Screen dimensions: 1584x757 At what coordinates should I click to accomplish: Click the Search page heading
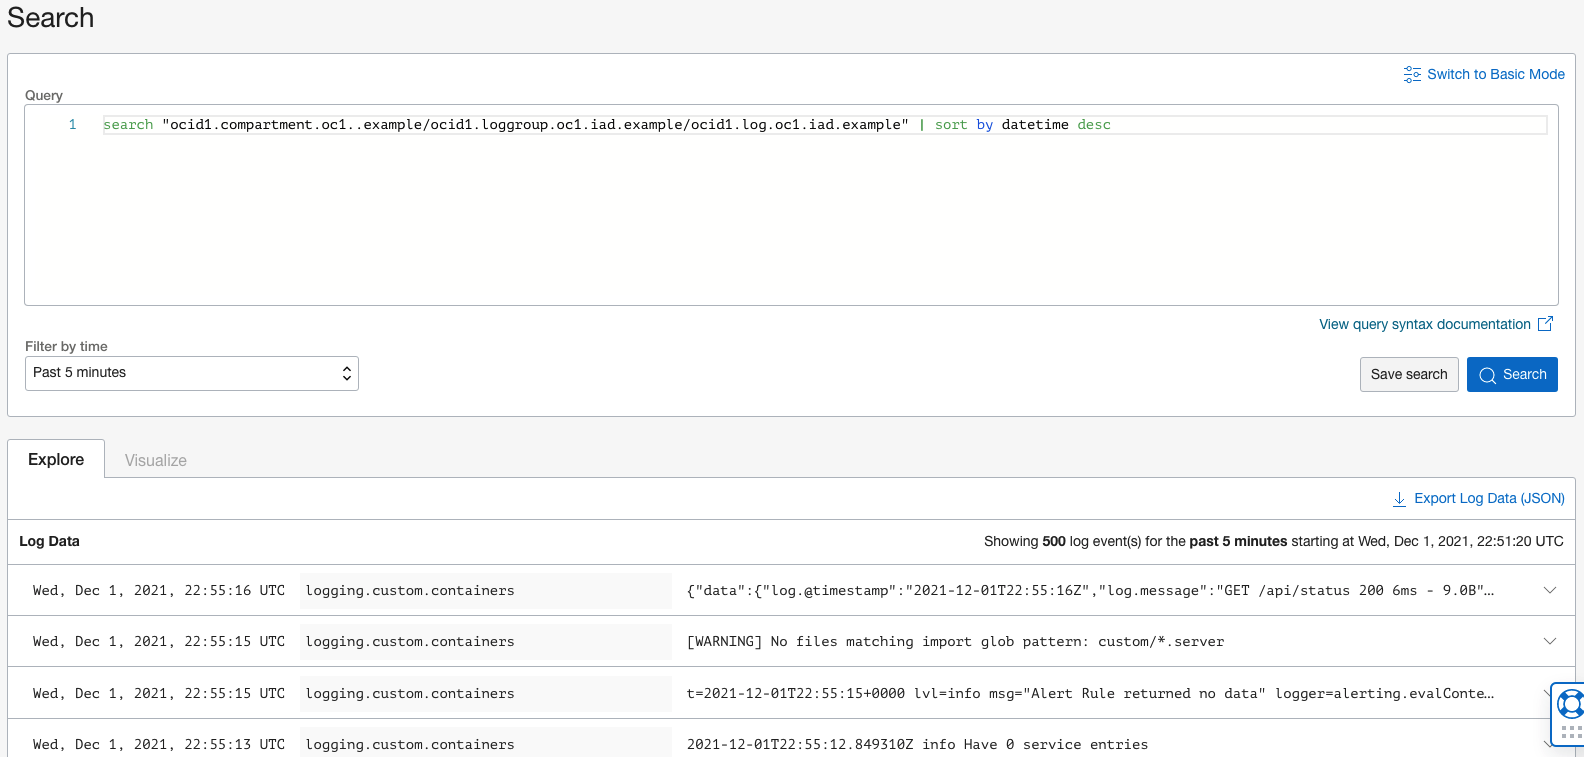50,18
